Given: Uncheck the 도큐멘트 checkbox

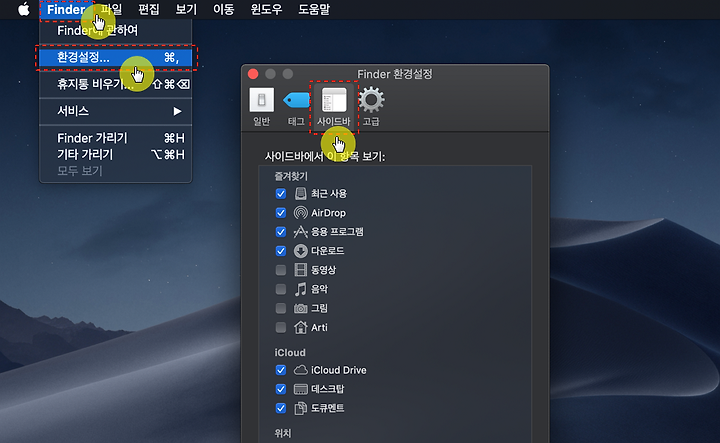Looking at the screenshot, I should [281, 408].
